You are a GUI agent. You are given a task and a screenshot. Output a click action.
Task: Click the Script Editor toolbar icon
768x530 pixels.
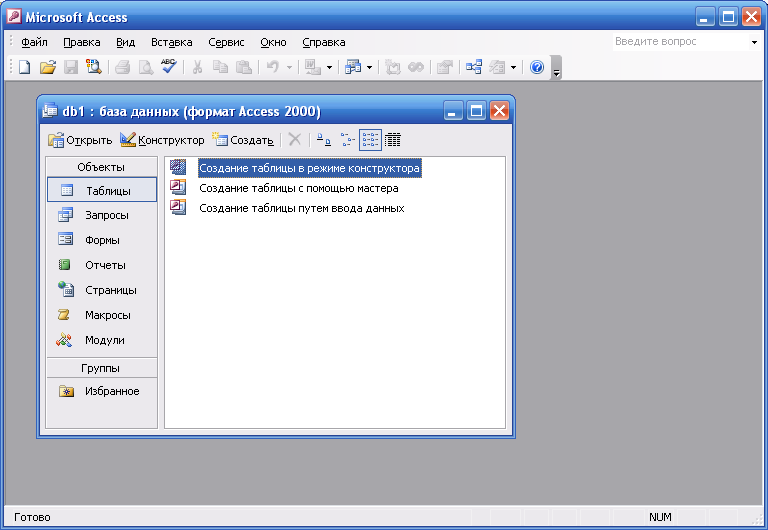(416, 67)
